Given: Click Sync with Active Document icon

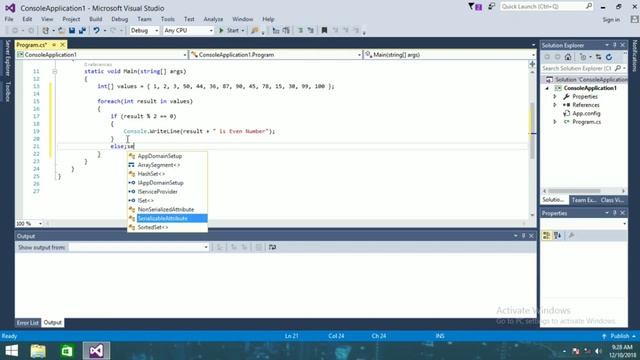Looking at the screenshot, I should click(598, 57).
